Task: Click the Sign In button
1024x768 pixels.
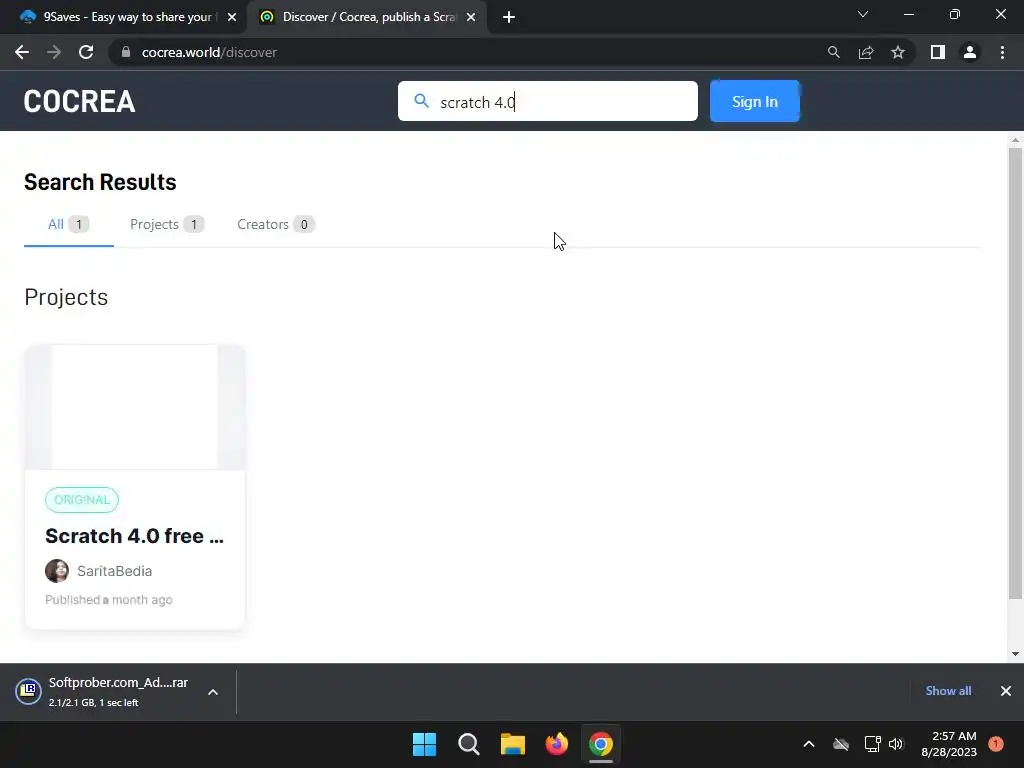Action: (x=754, y=101)
